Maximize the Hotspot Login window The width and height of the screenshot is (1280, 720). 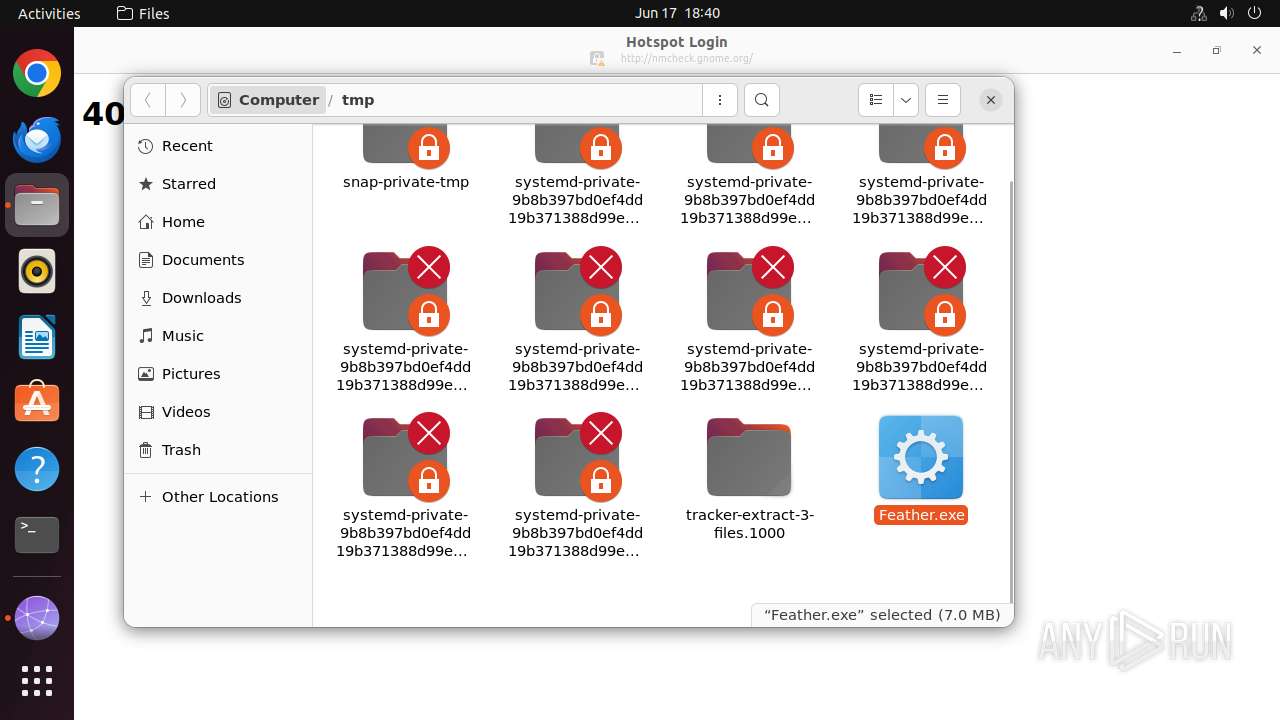1216,50
